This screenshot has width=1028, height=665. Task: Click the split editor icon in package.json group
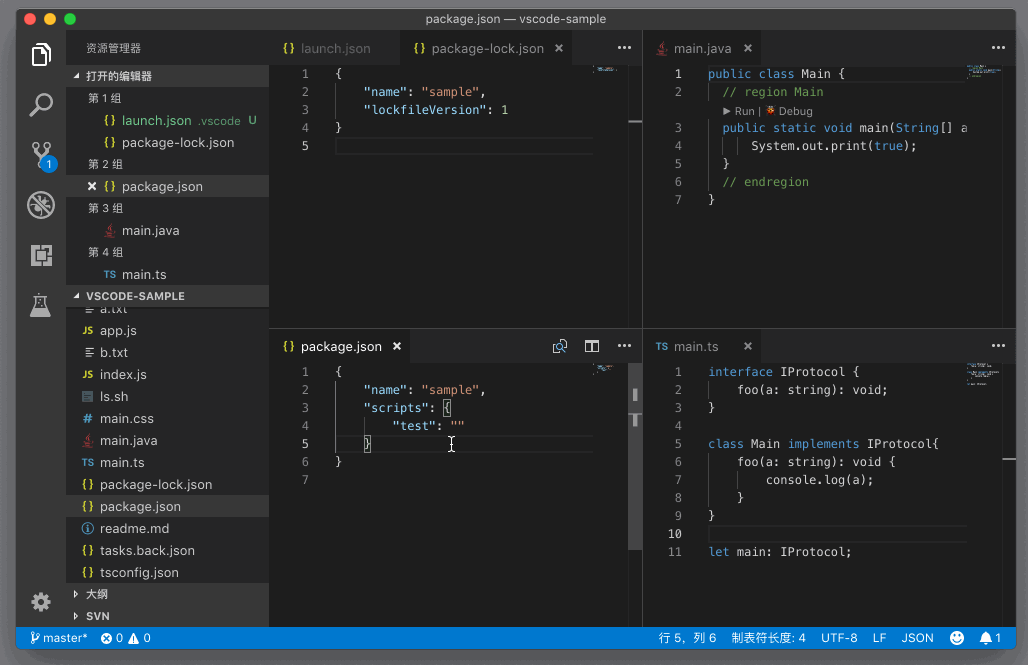pos(592,346)
